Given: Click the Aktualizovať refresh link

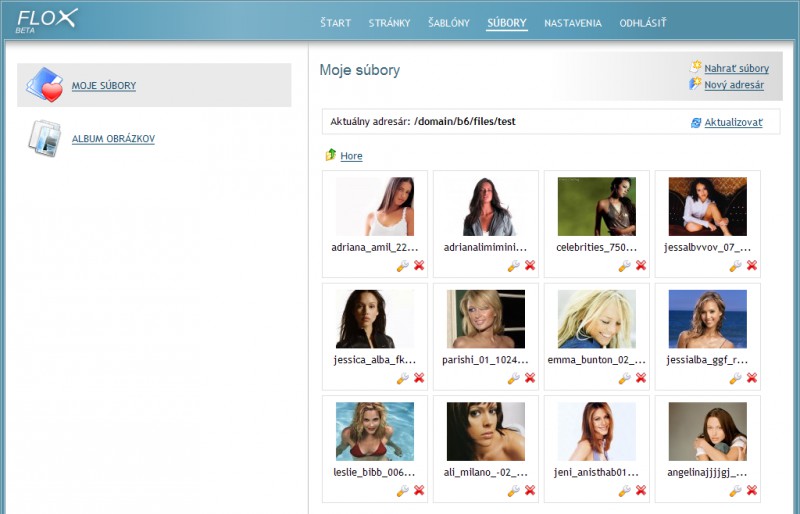Looking at the screenshot, I should coord(733,123).
